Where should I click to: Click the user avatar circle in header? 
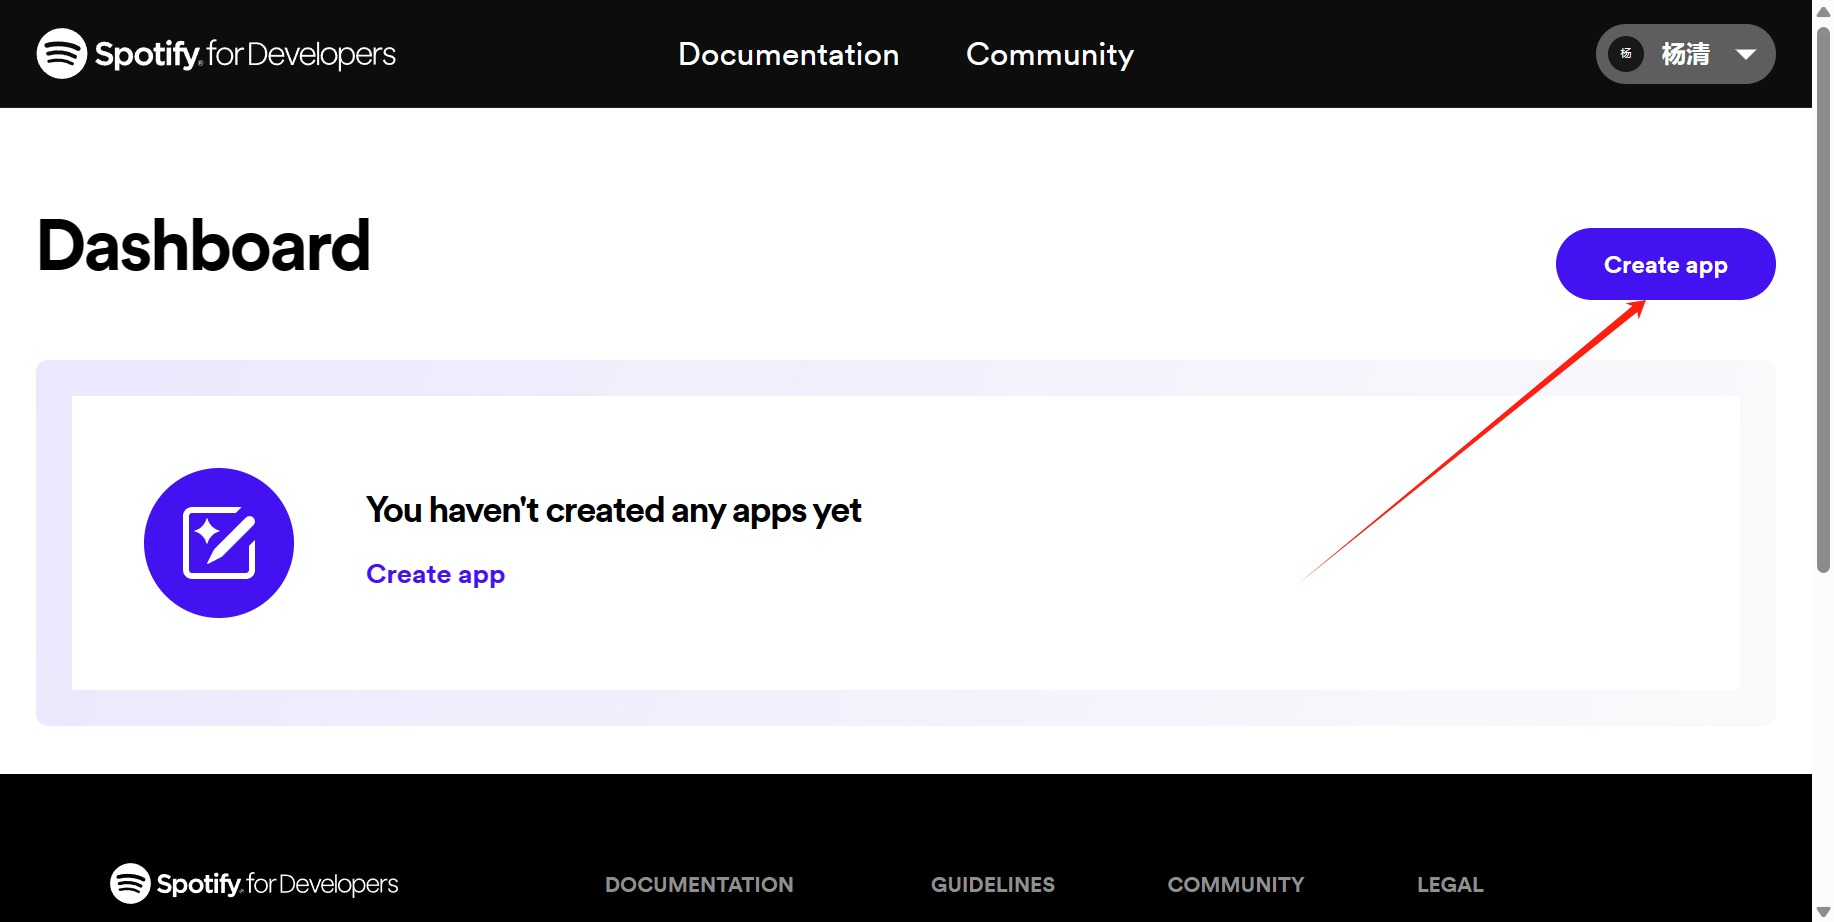pyautogui.click(x=1626, y=54)
